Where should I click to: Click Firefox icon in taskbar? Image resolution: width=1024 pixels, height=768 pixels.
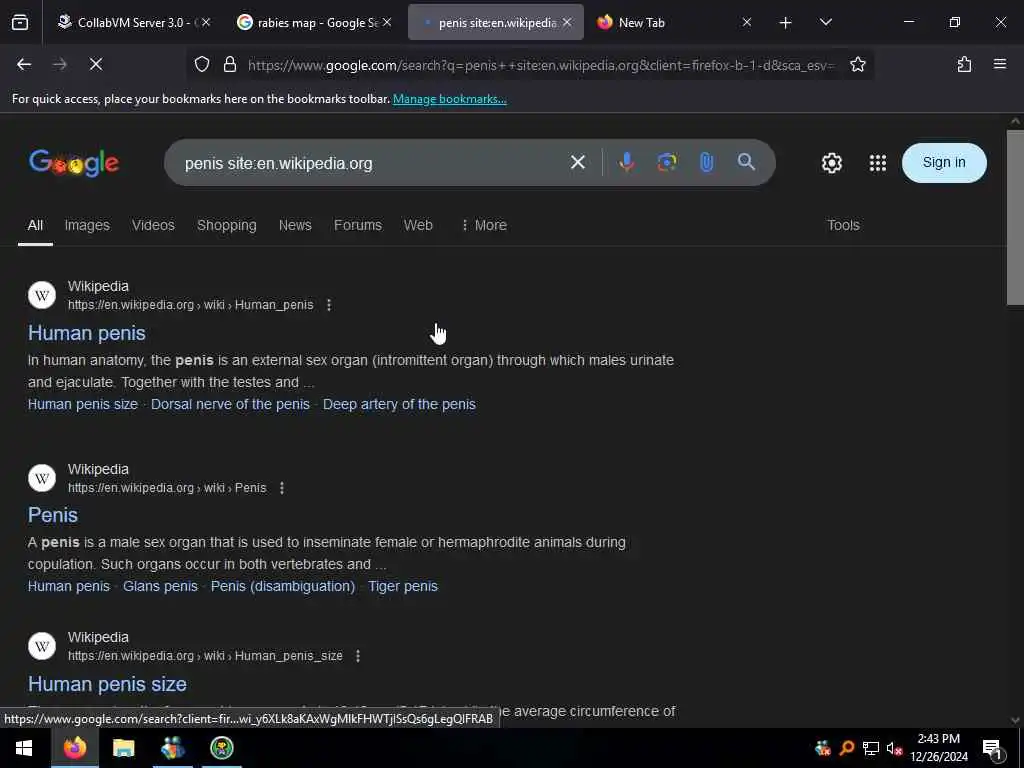(x=74, y=748)
